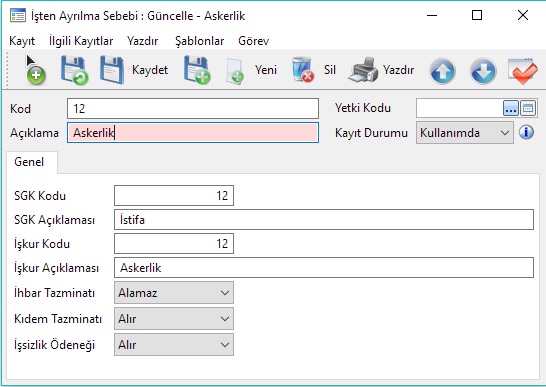Click the Açıklama input field
This screenshot has height=387, width=546.
193,133
